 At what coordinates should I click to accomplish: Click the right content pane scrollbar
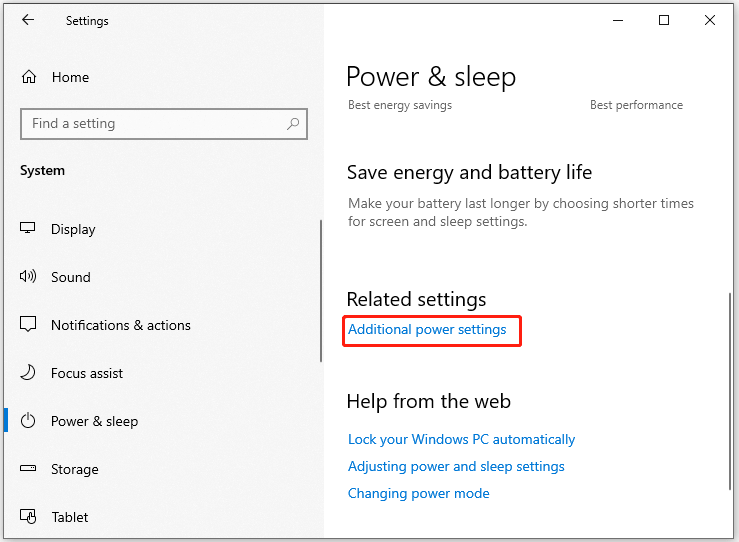click(730, 391)
